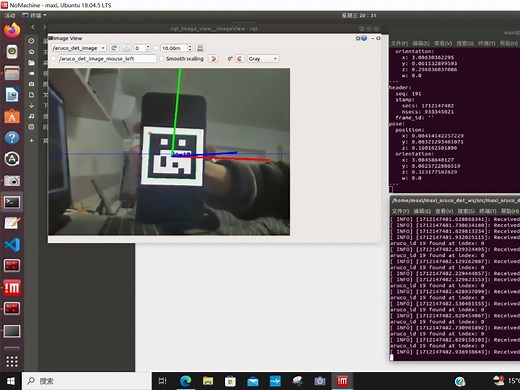Open LibreOffice Writer from the dock

point(12,95)
